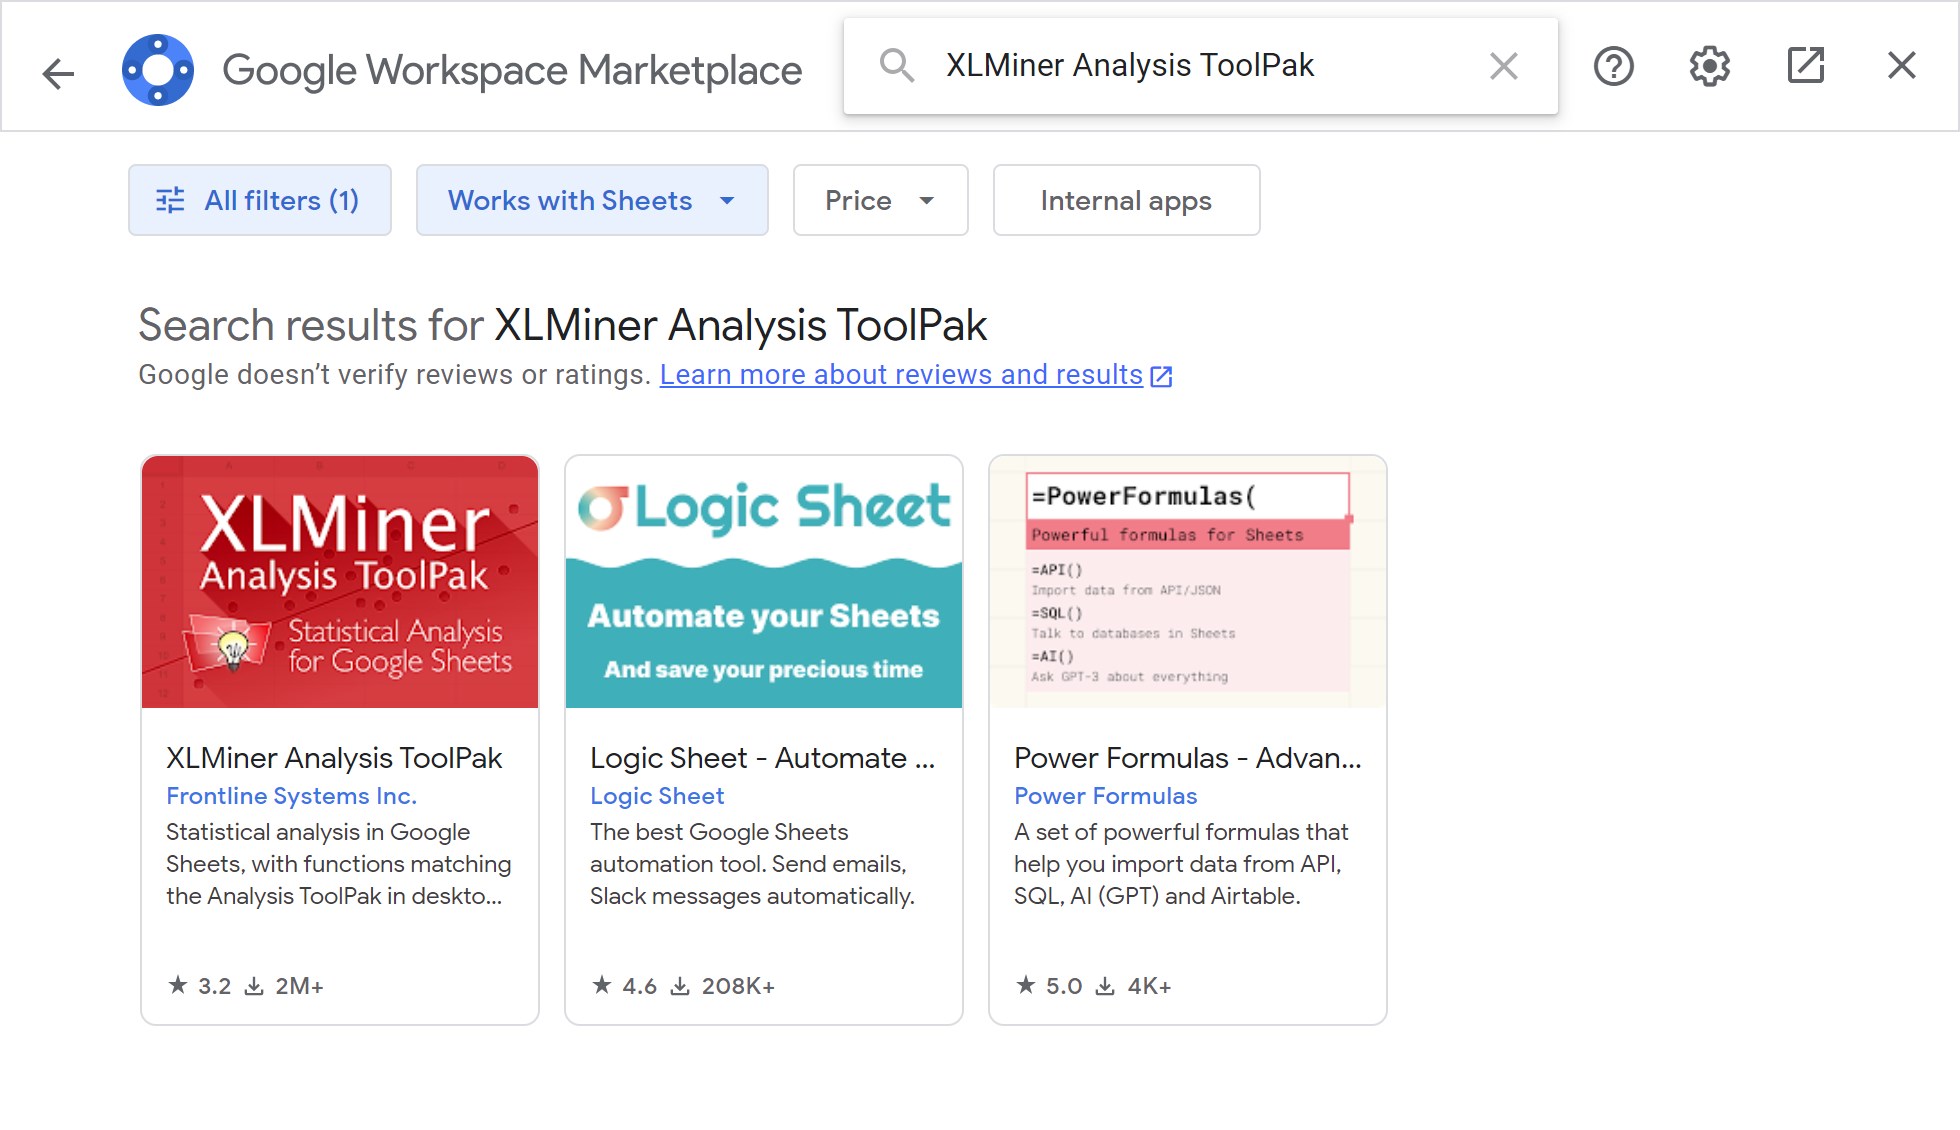Screen dimensions: 1960x1130
Task: Open the settings gear icon
Action: tap(1709, 66)
